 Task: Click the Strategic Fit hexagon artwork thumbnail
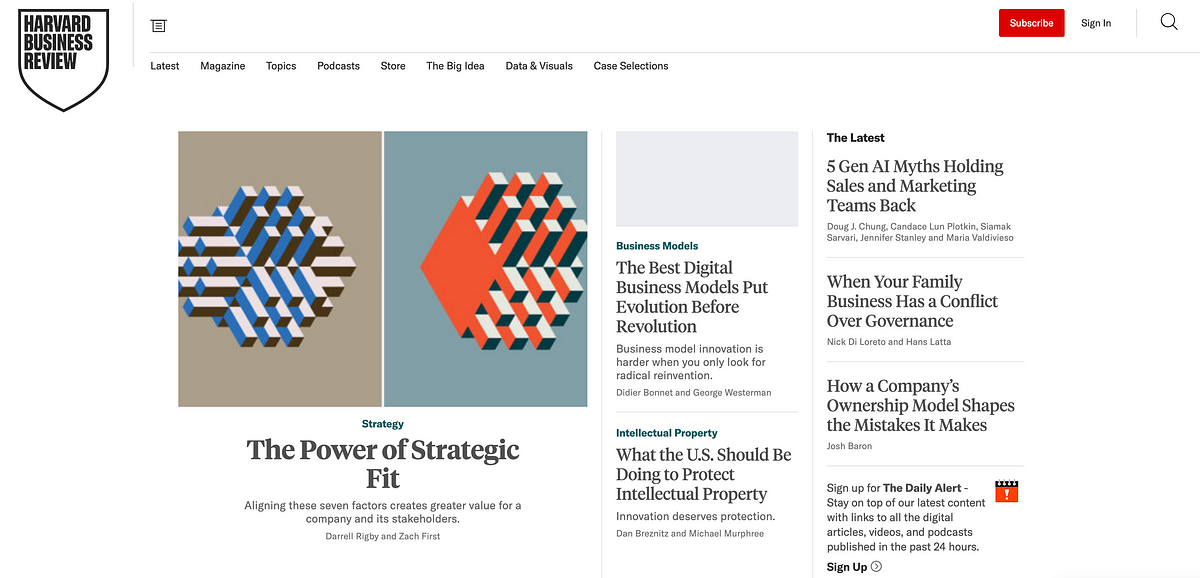[x=383, y=269]
